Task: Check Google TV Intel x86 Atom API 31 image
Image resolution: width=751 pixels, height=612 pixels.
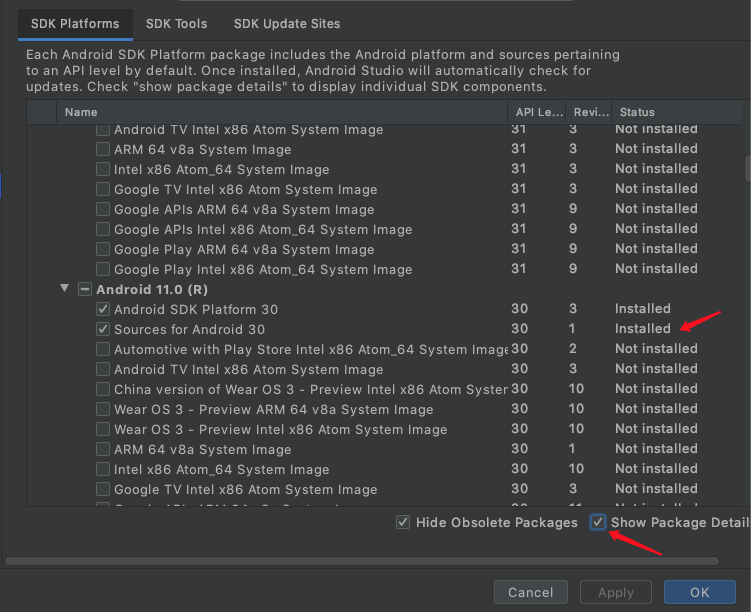Action: coord(102,190)
